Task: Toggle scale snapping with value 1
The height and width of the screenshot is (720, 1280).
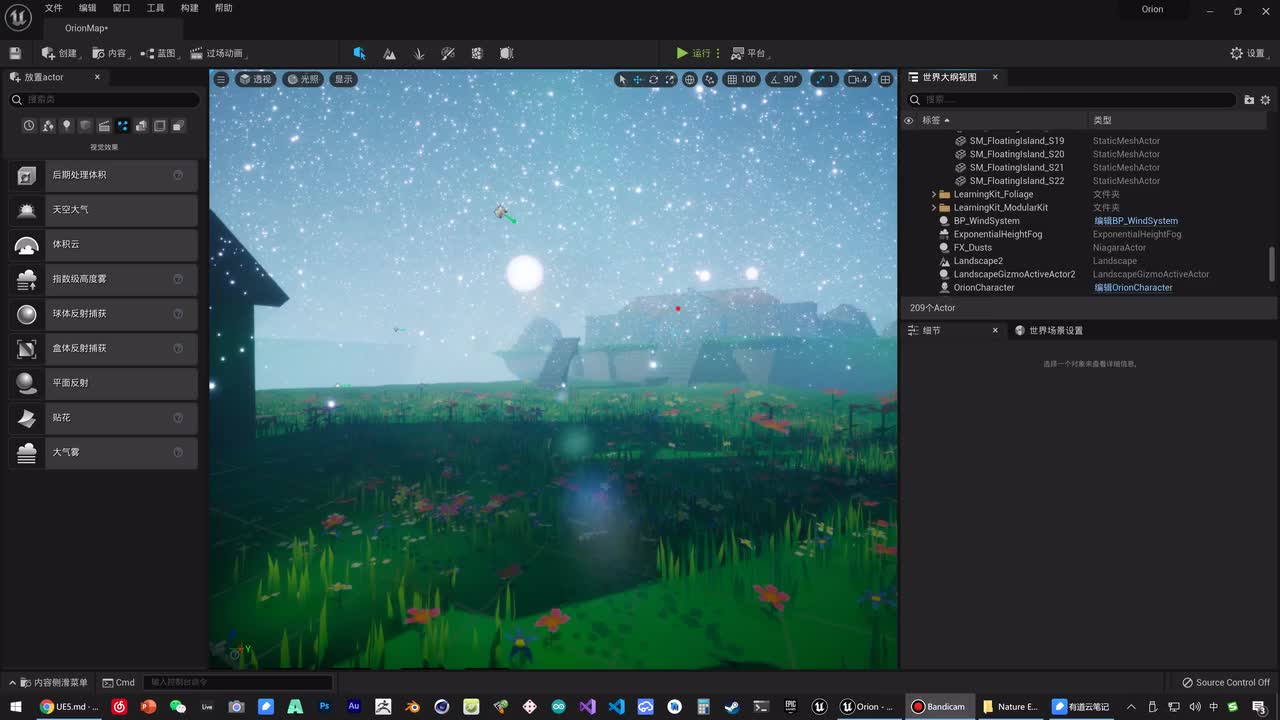Action: click(x=824, y=79)
